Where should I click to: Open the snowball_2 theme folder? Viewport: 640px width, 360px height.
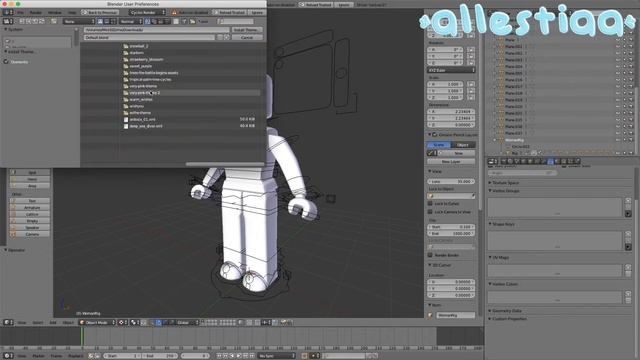139,46
